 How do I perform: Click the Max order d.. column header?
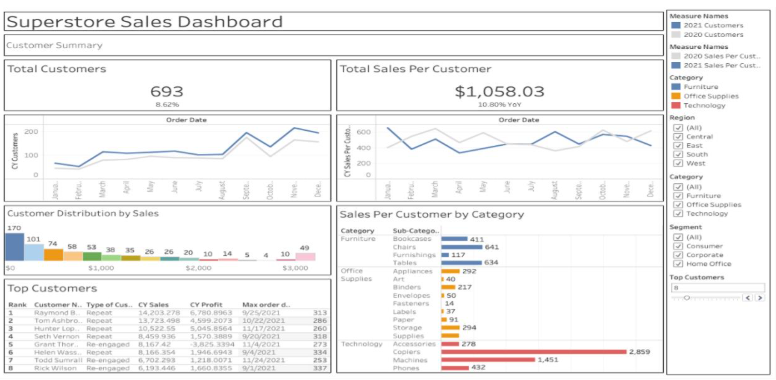[x=266, y=305]
